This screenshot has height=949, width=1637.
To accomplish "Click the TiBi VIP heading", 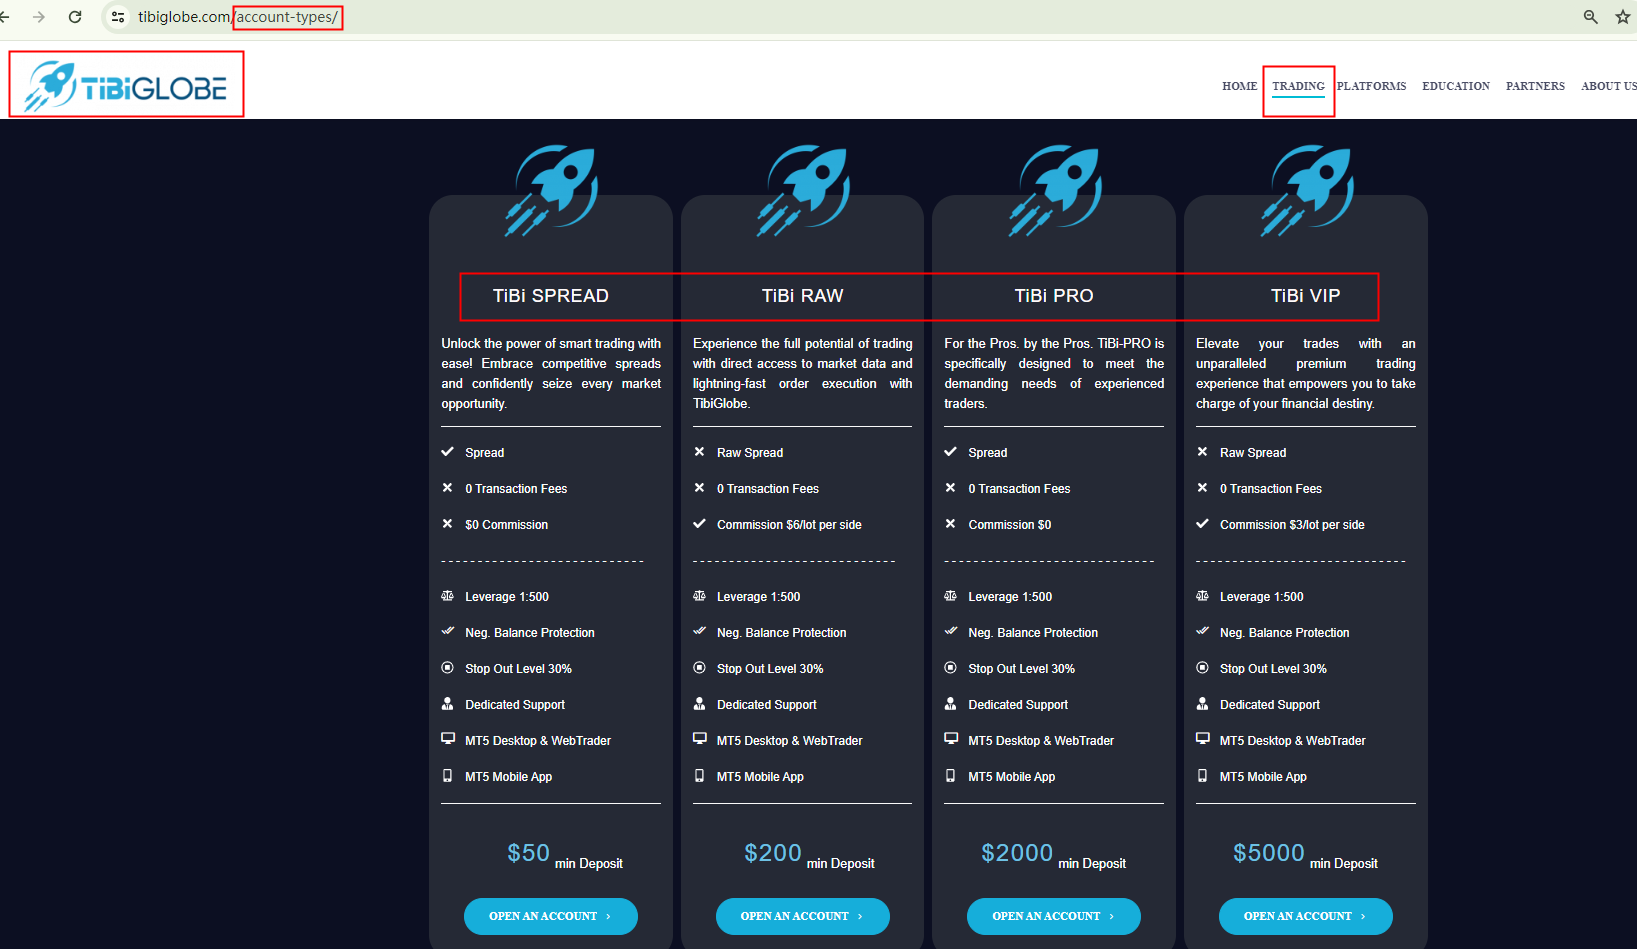I will click(1306, 296).
